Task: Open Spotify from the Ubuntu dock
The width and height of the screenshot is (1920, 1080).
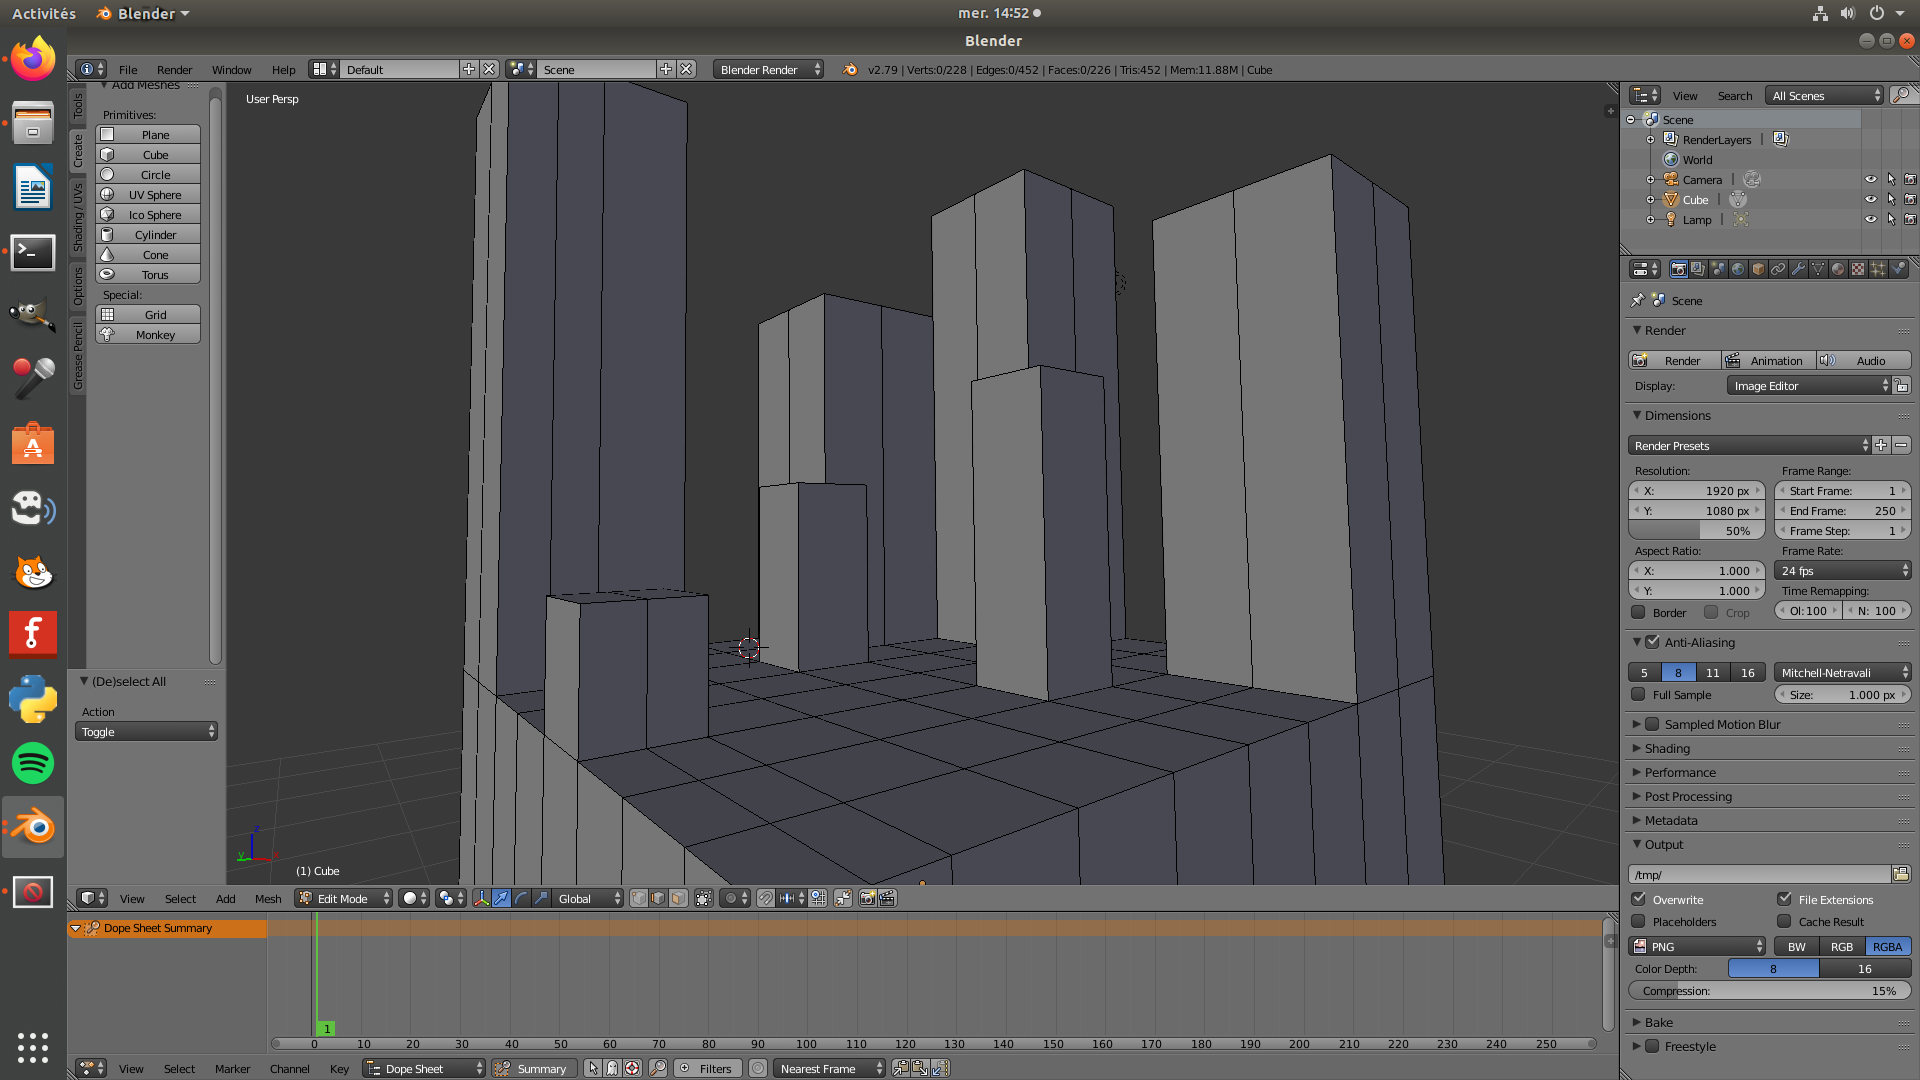Action: [33, 763]
